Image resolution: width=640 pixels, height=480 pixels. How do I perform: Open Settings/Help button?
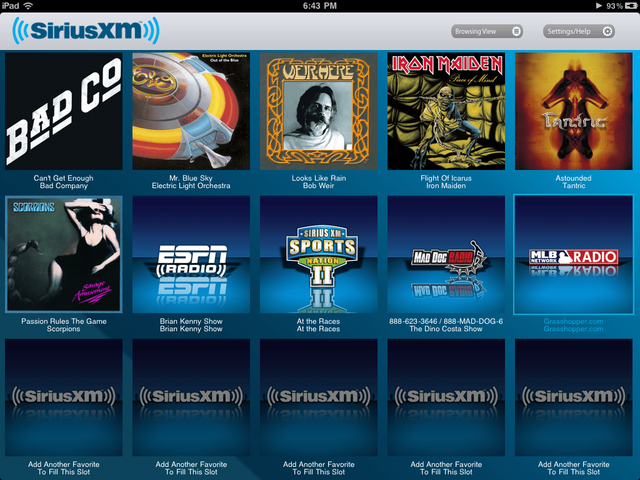click(x=578, y=31)
